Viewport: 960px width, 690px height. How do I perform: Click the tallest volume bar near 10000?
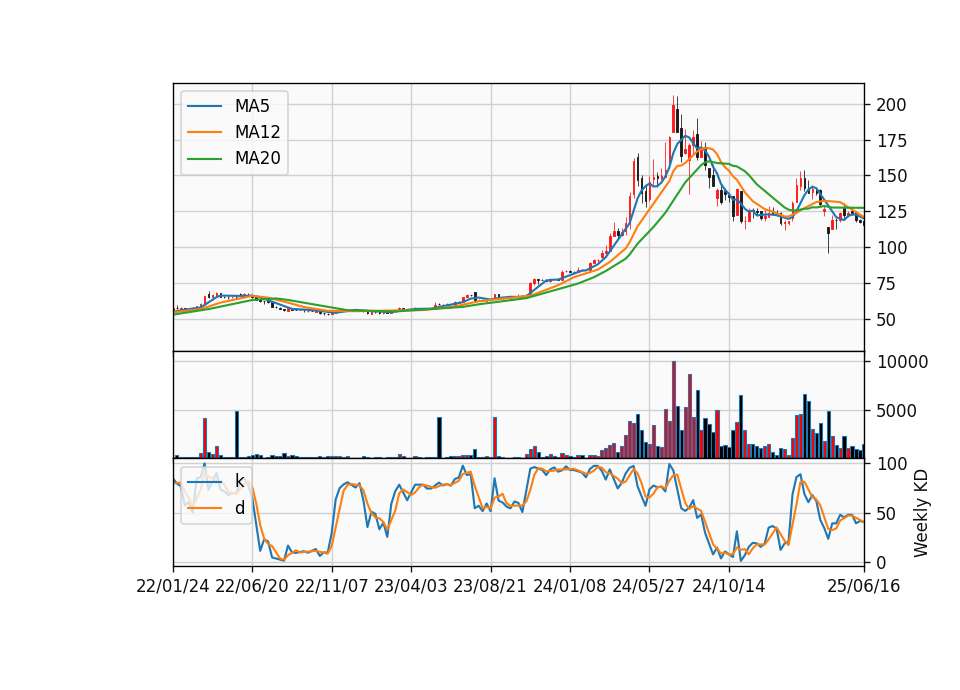[x=674, y=410]
